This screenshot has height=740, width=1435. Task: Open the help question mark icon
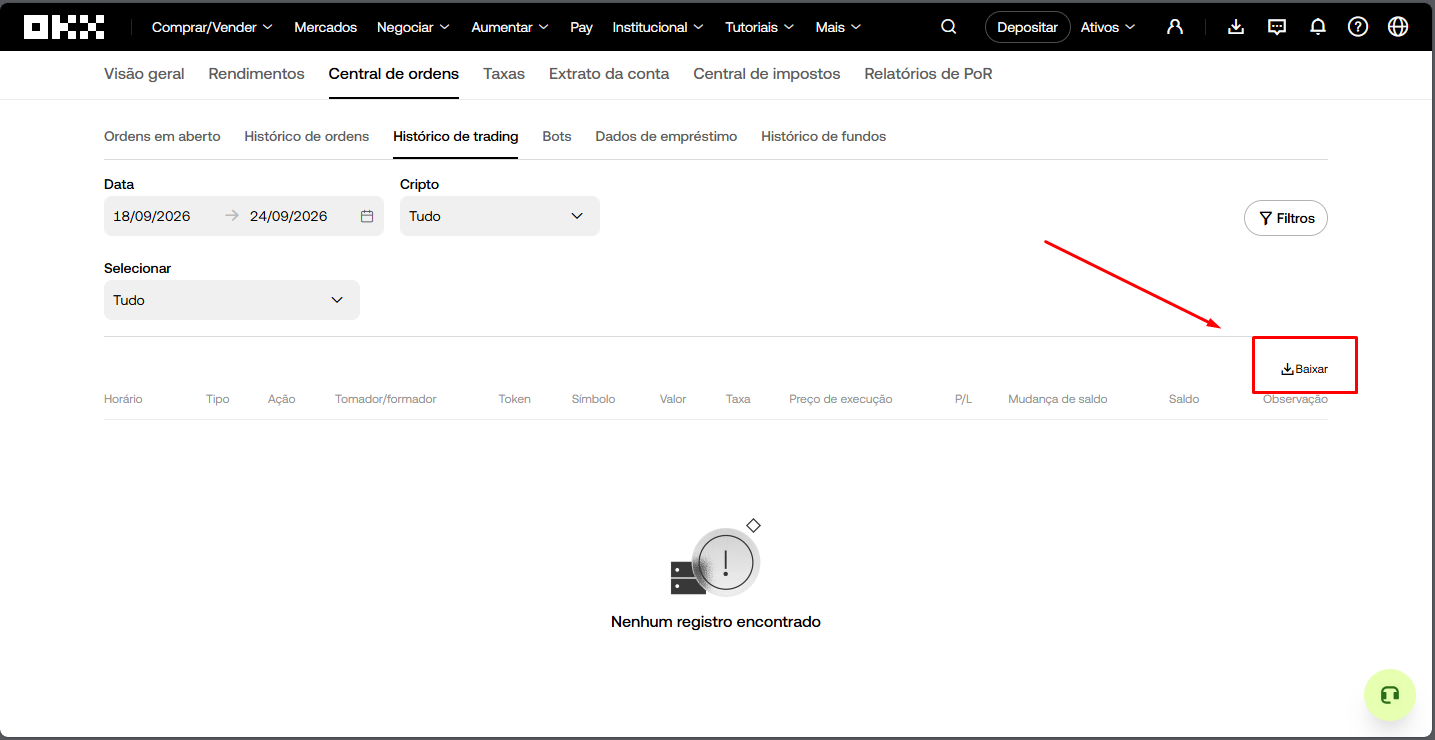pos(1358,27)
